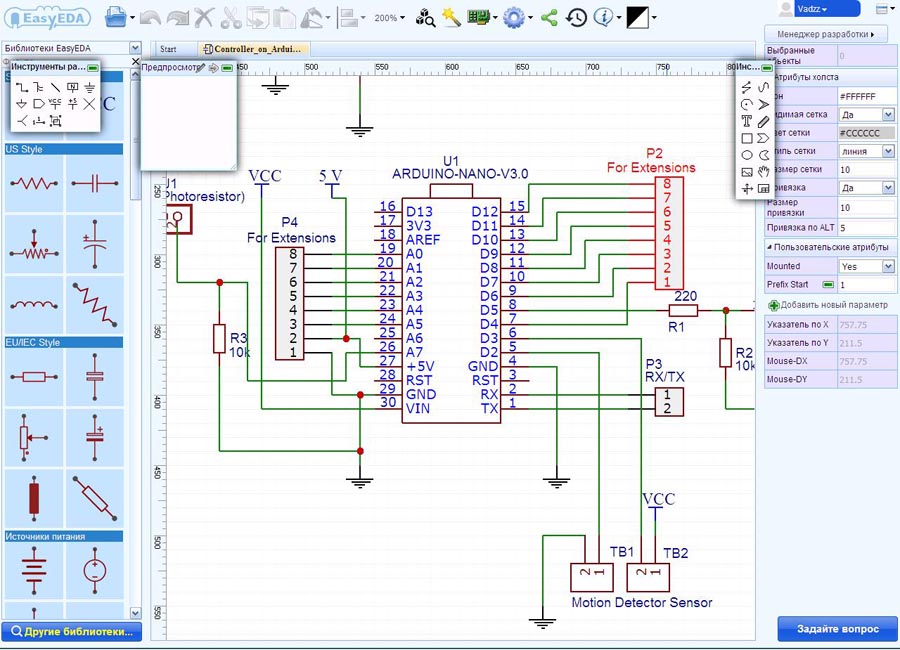
Task: Select the US style inductor thumbnail
Action: tap(34, 304)
